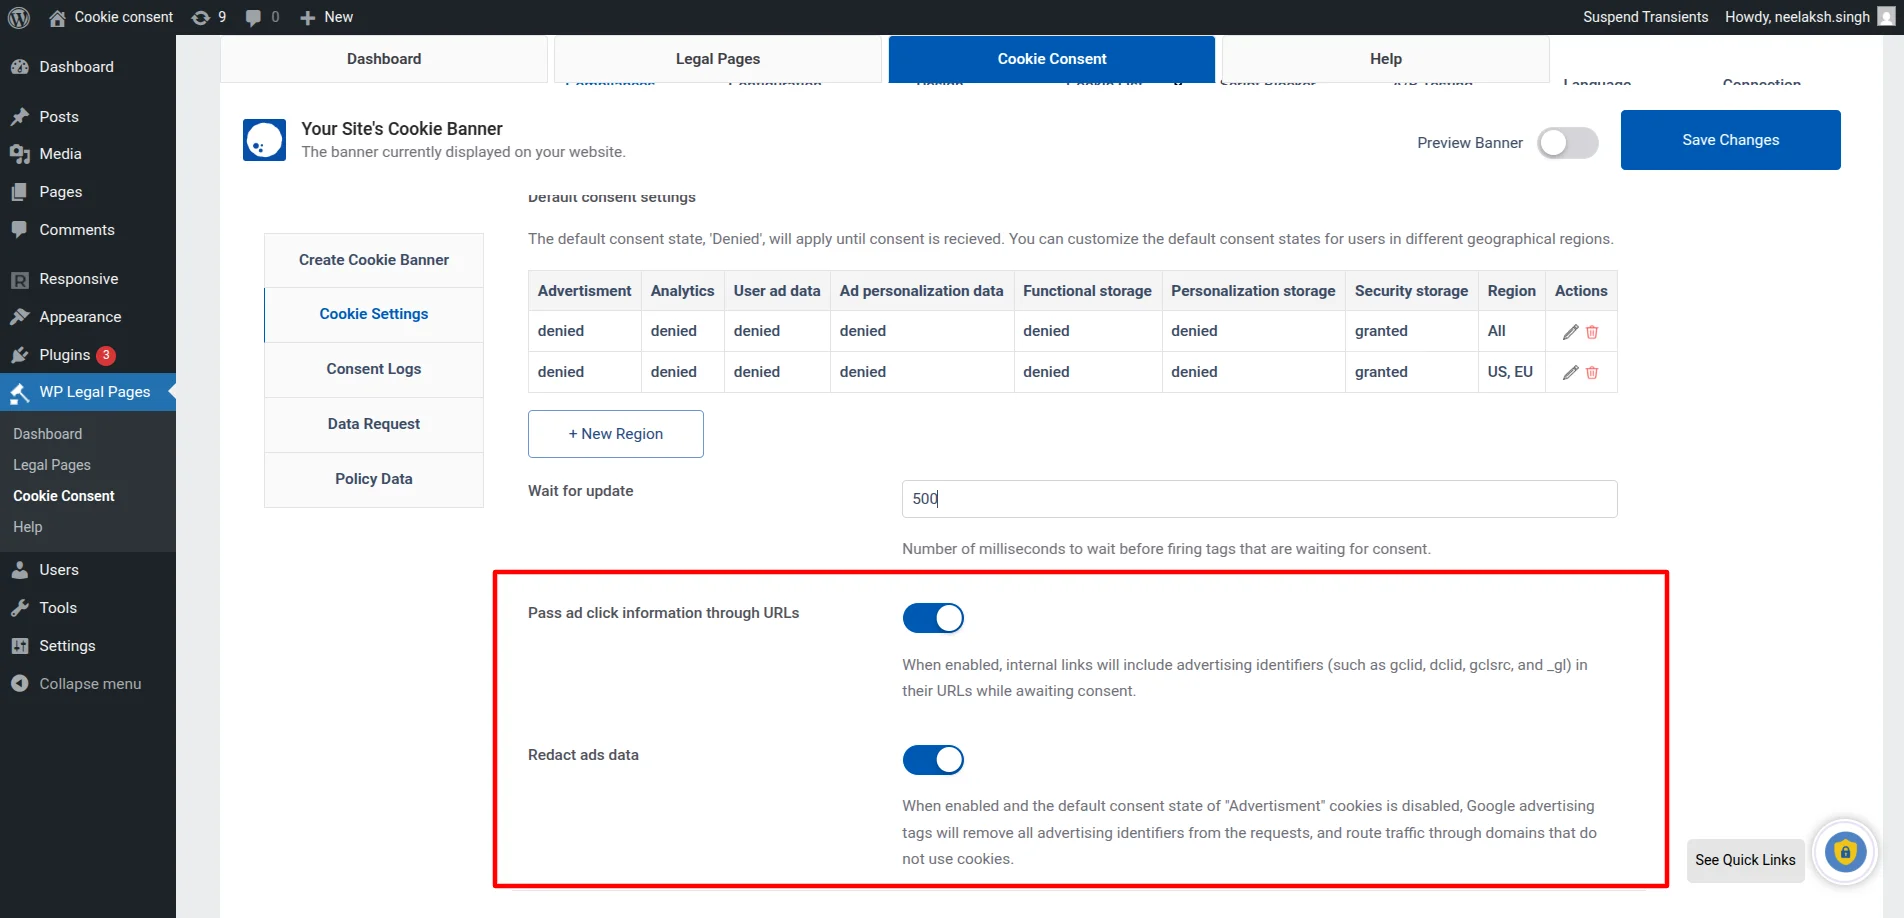Open the Help tab
1904x918 pixels.
(1386, 59)
